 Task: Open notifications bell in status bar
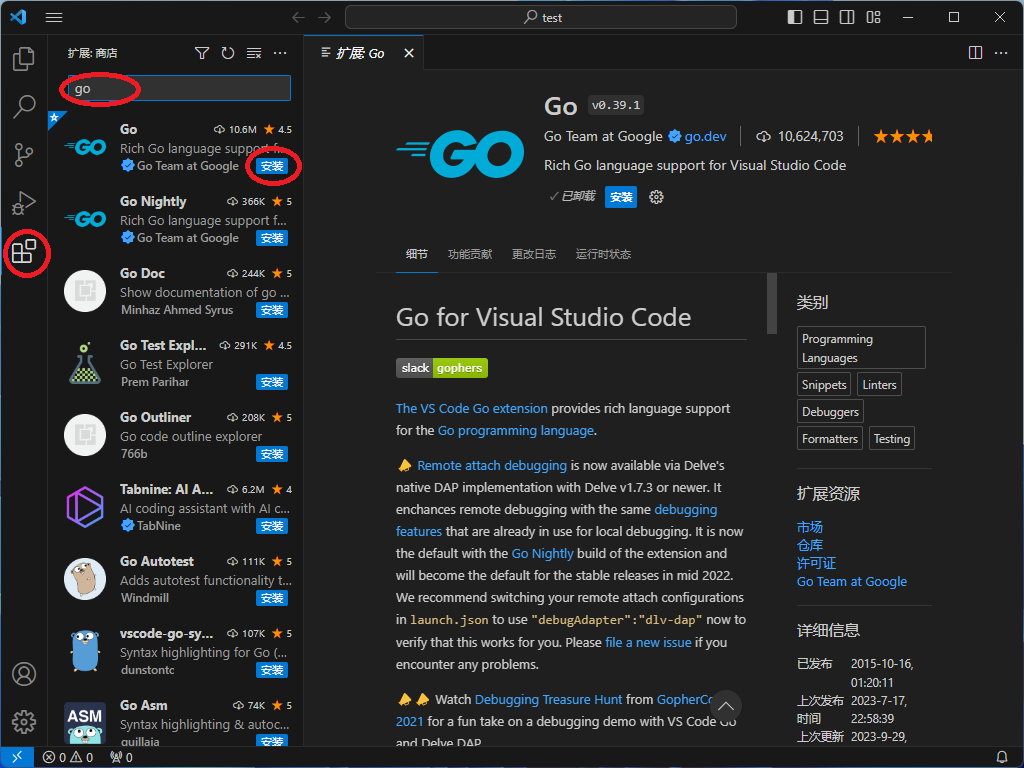(1002, 757)
